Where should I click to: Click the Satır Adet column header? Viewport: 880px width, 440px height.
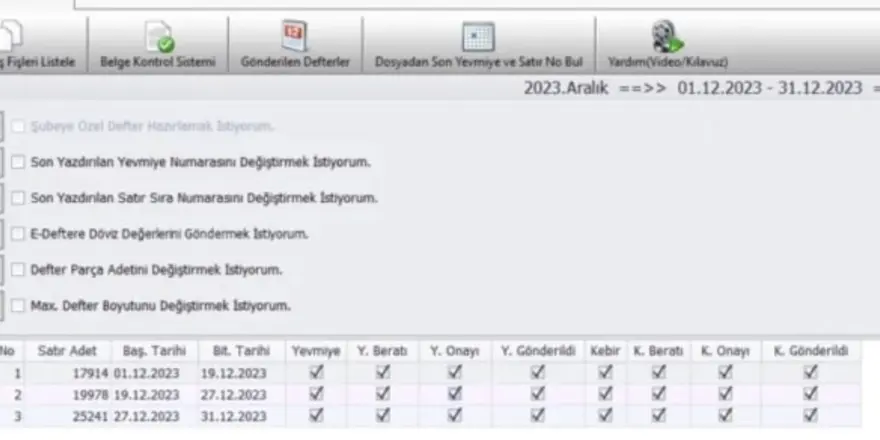(x=67, y=351)
